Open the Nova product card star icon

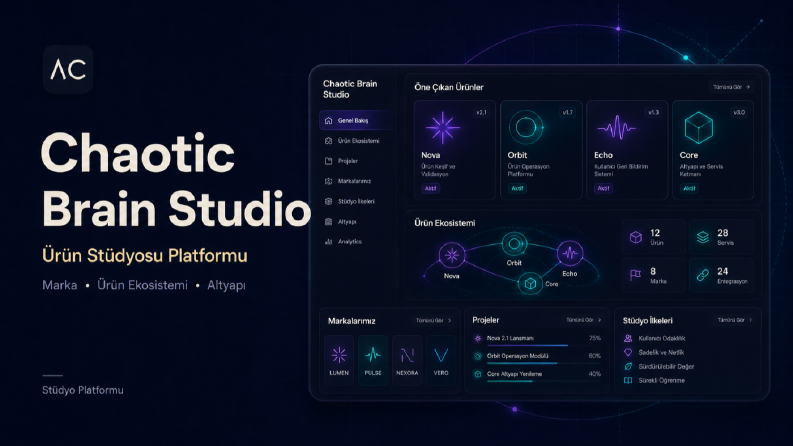click(443, 127)
